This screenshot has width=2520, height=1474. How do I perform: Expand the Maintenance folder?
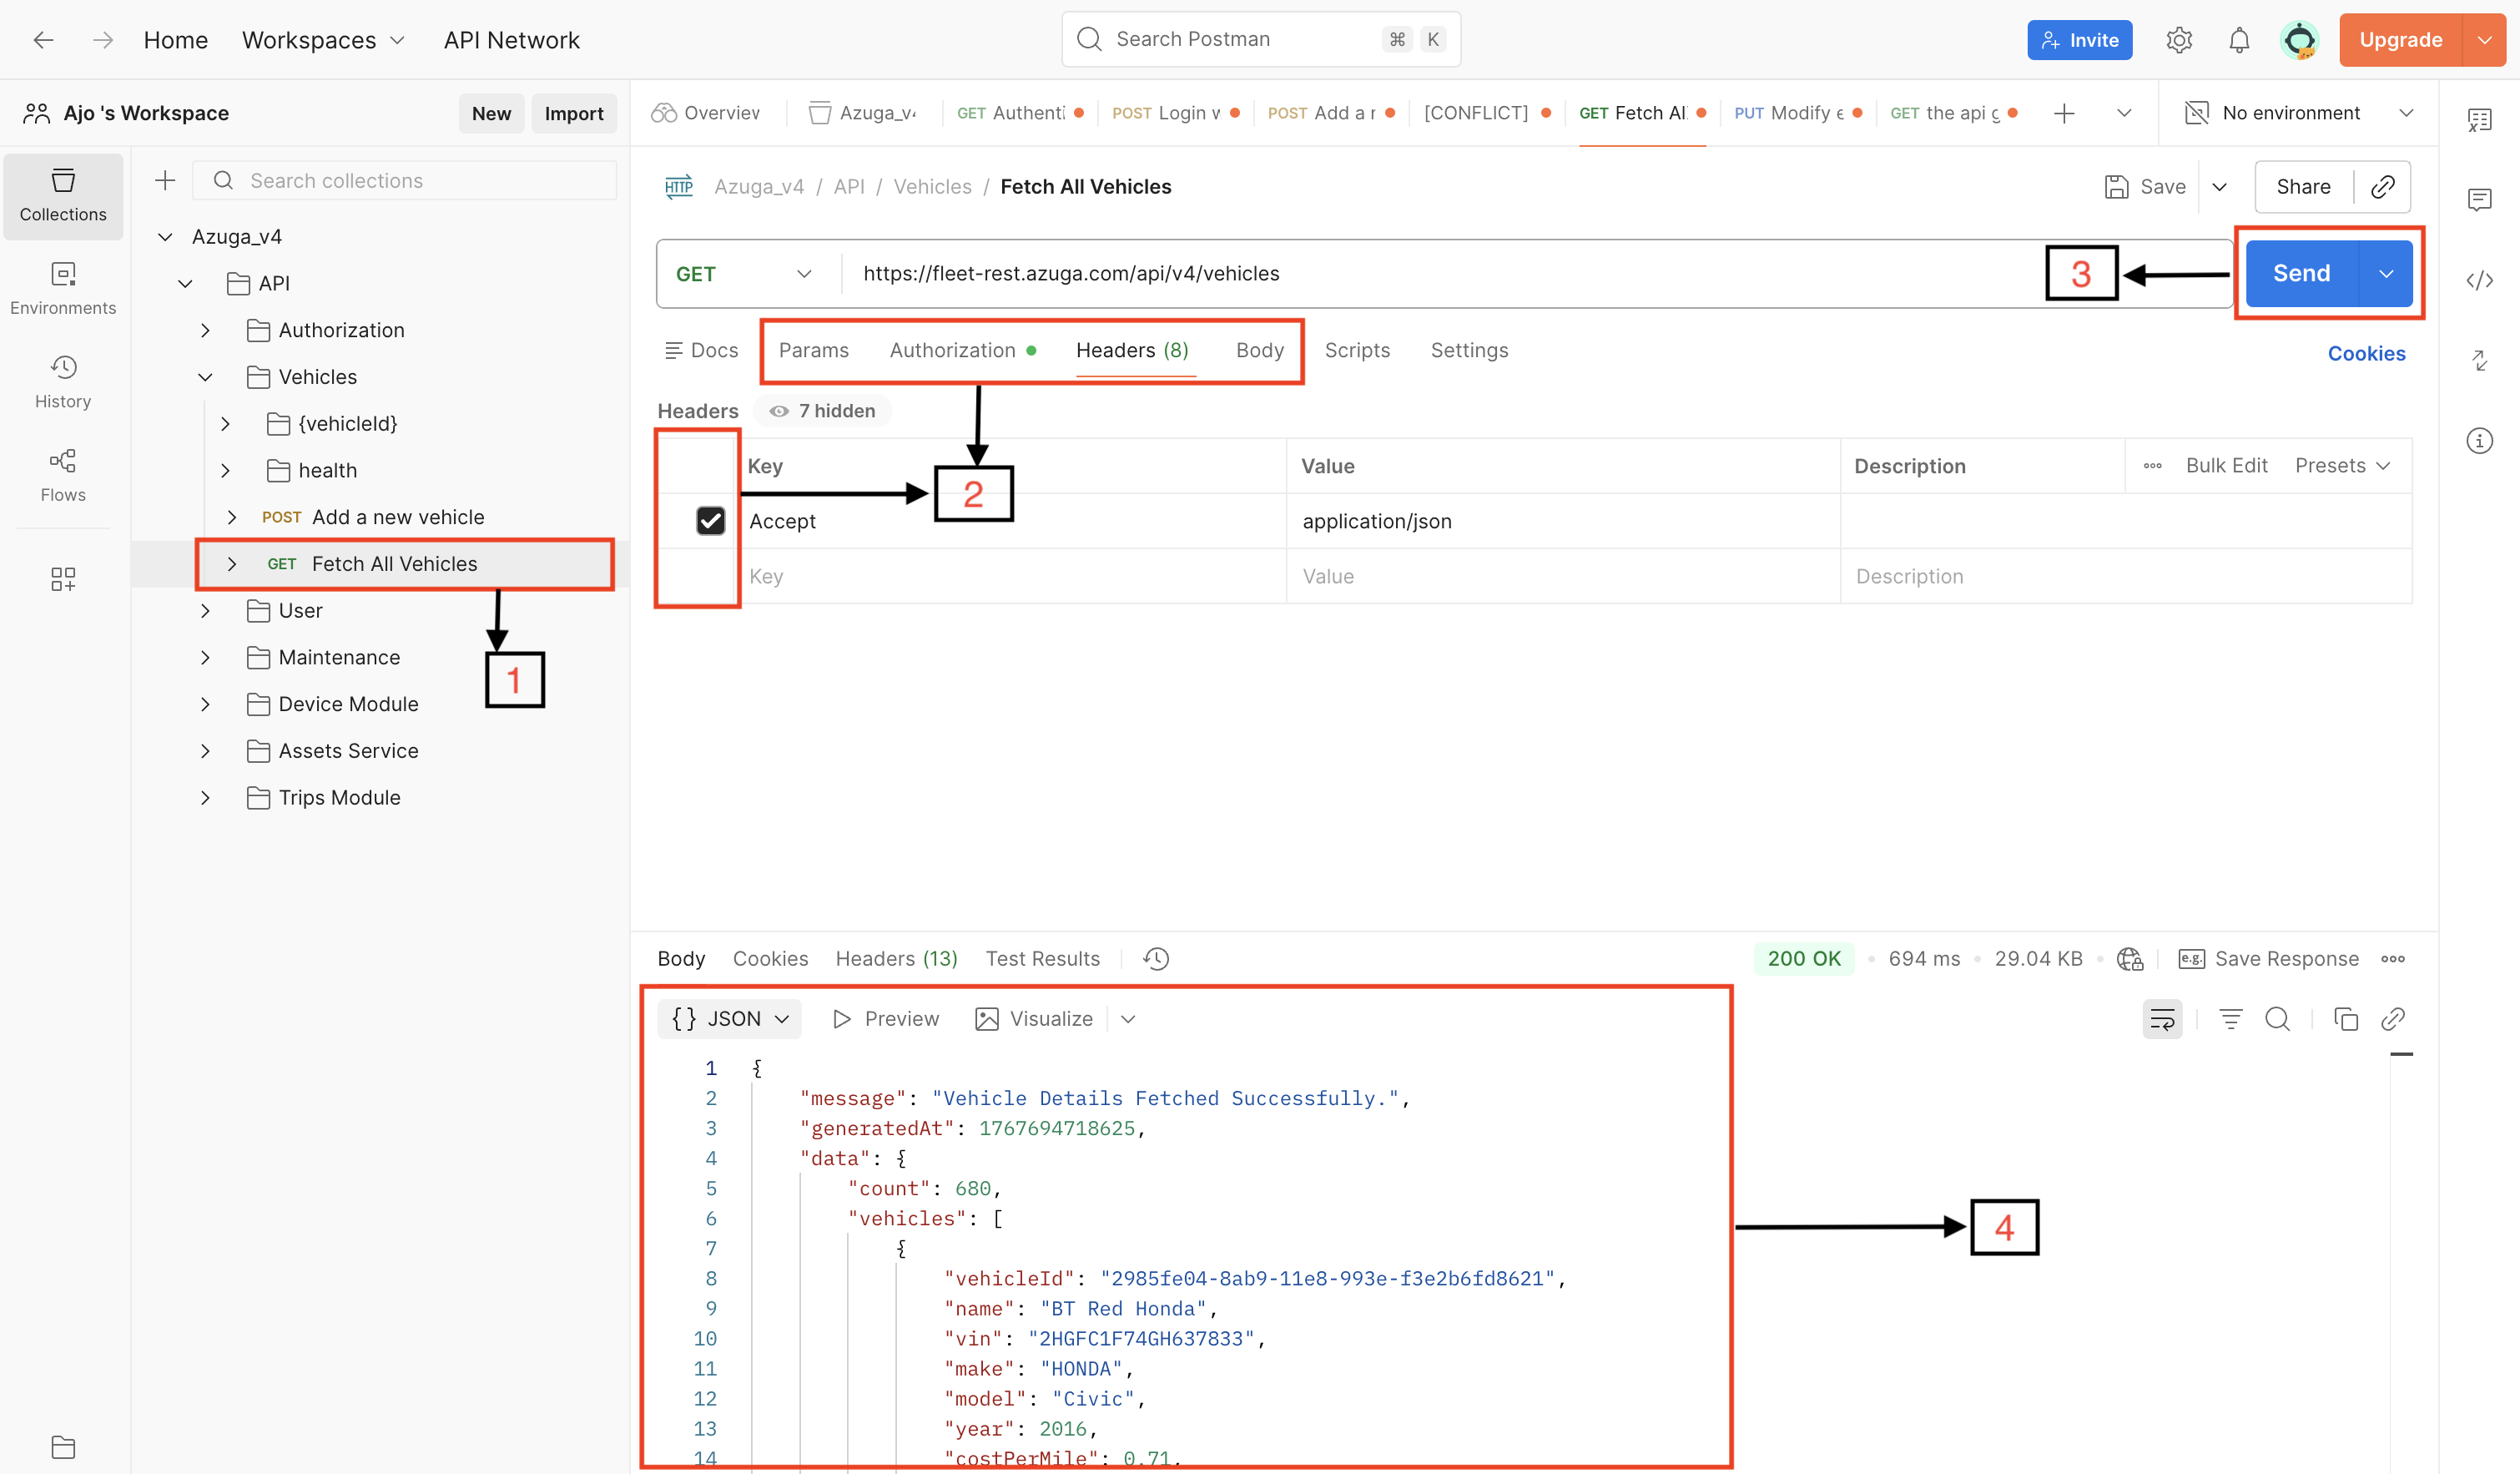(205, 657)
